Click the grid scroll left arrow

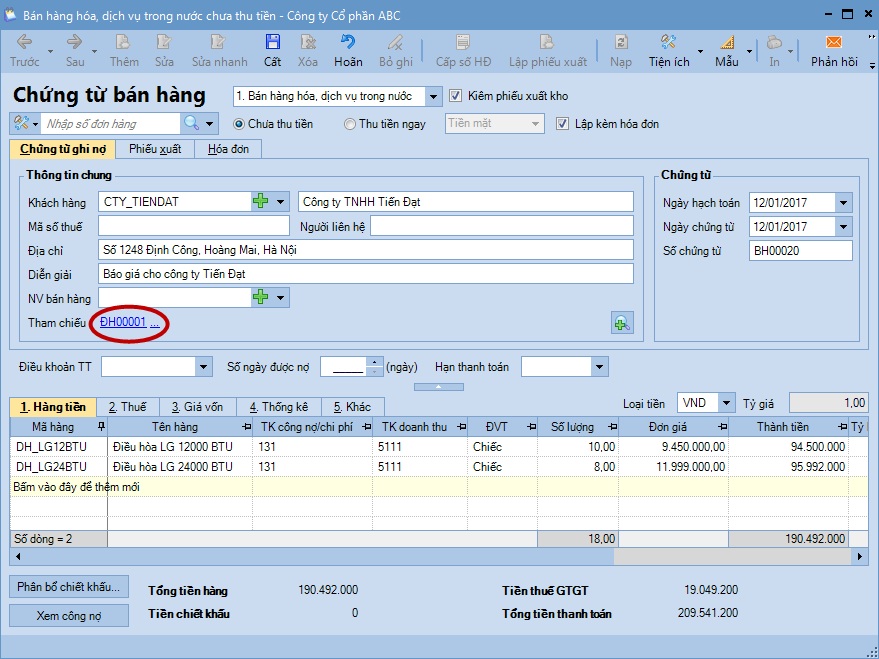coord(18,556)
